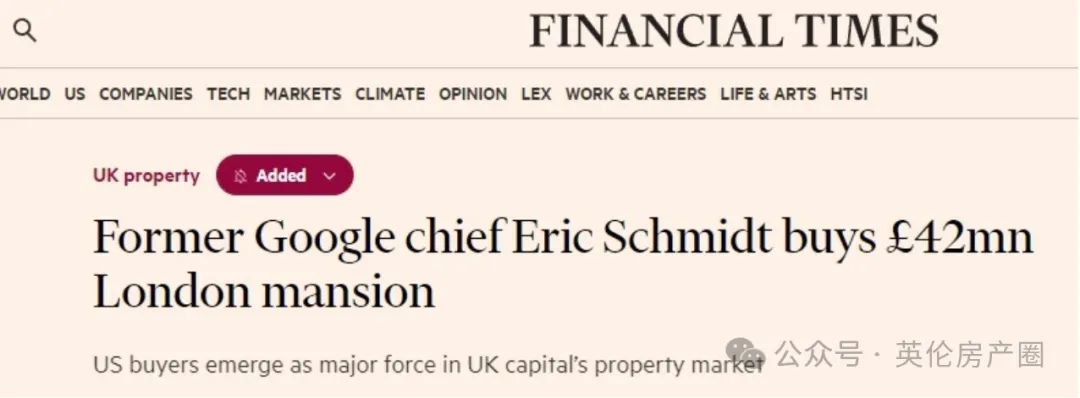Go to the World section

click(x=24, y=94)
